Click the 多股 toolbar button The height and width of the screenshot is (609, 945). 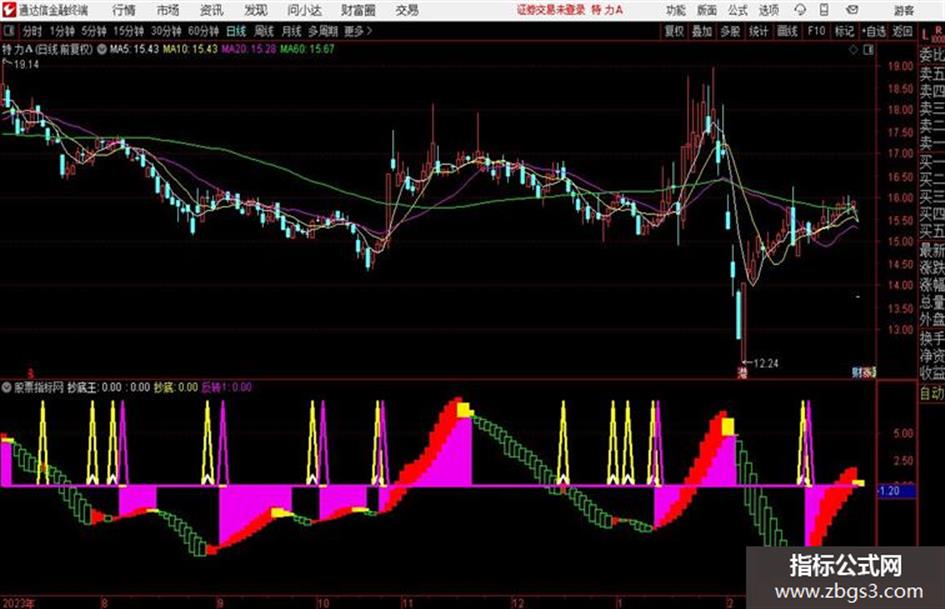pyautogui.click(x=730, y=31)
